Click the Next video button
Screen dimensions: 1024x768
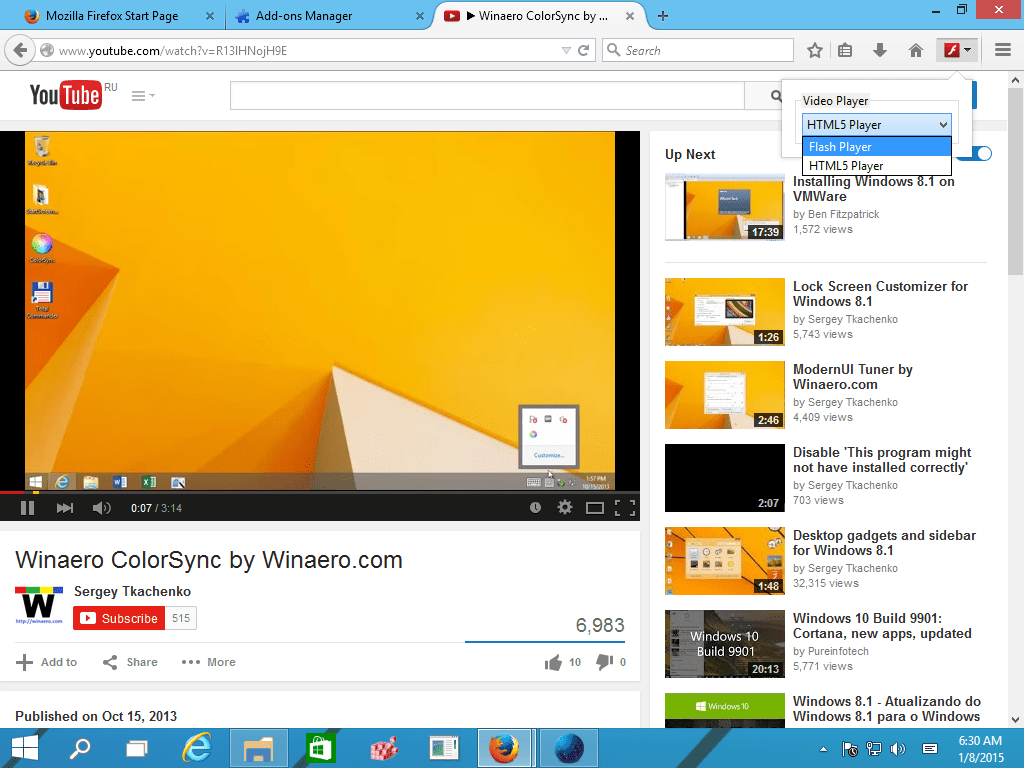[64, 507]
